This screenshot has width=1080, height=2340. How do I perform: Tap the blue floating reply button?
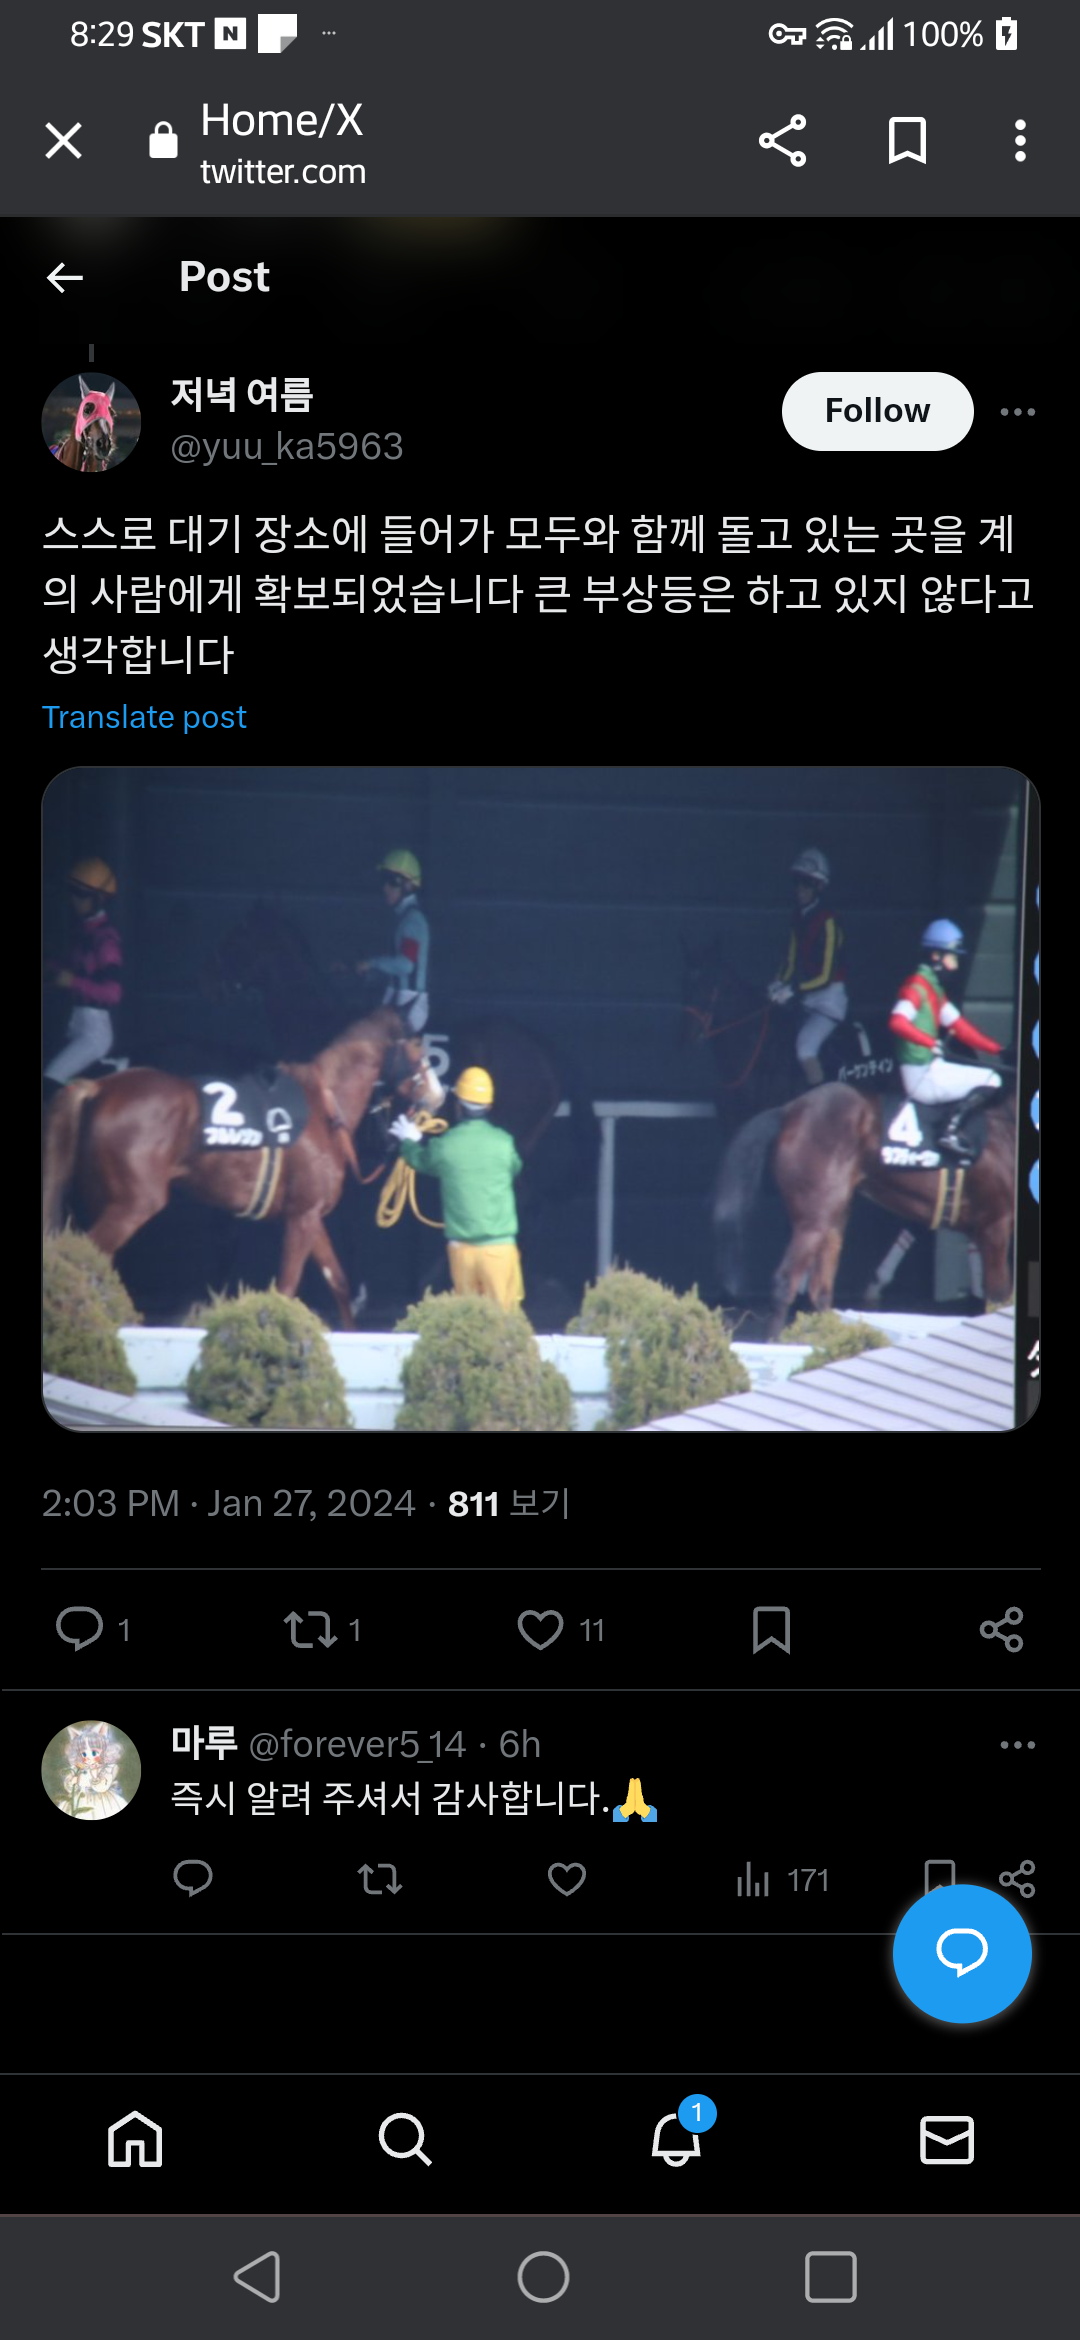coord(962,1953)
